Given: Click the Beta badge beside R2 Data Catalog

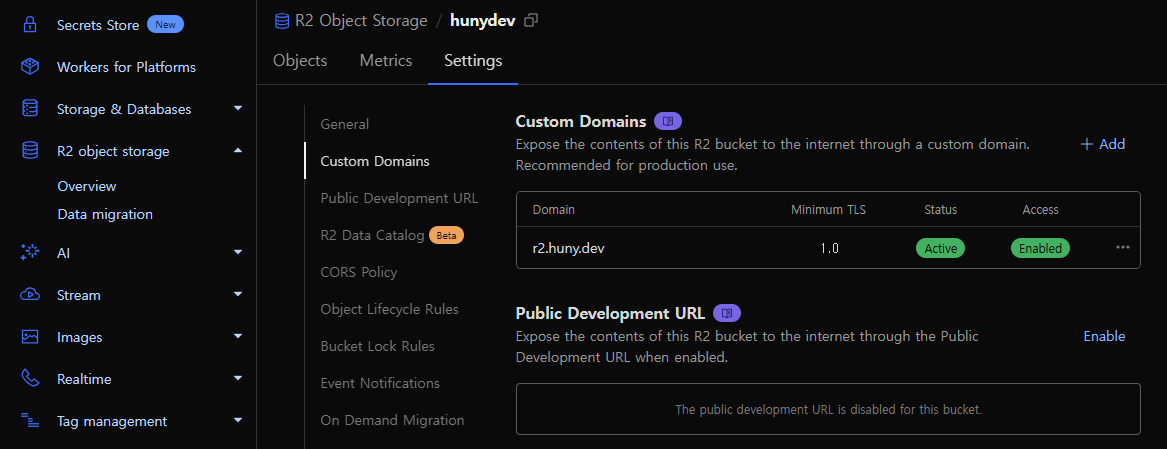Looking at the screenshot, I should [447, 235].
